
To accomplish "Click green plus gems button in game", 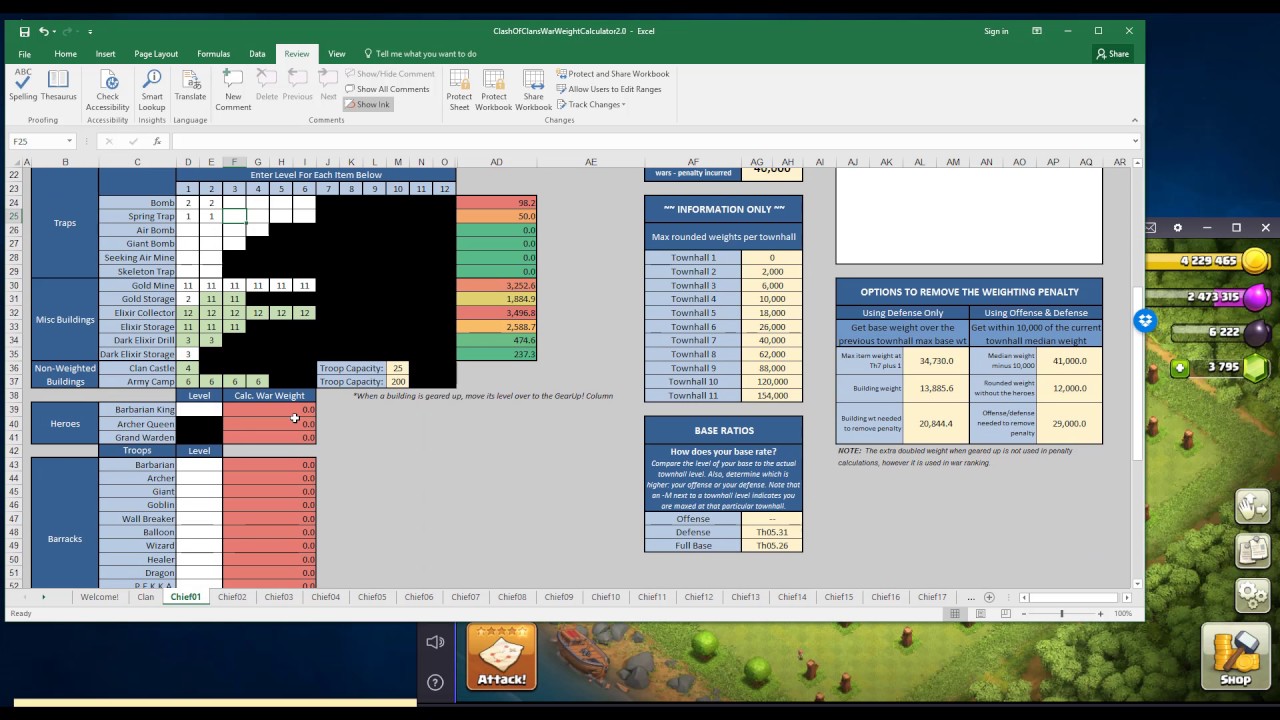I will 1181,367.
